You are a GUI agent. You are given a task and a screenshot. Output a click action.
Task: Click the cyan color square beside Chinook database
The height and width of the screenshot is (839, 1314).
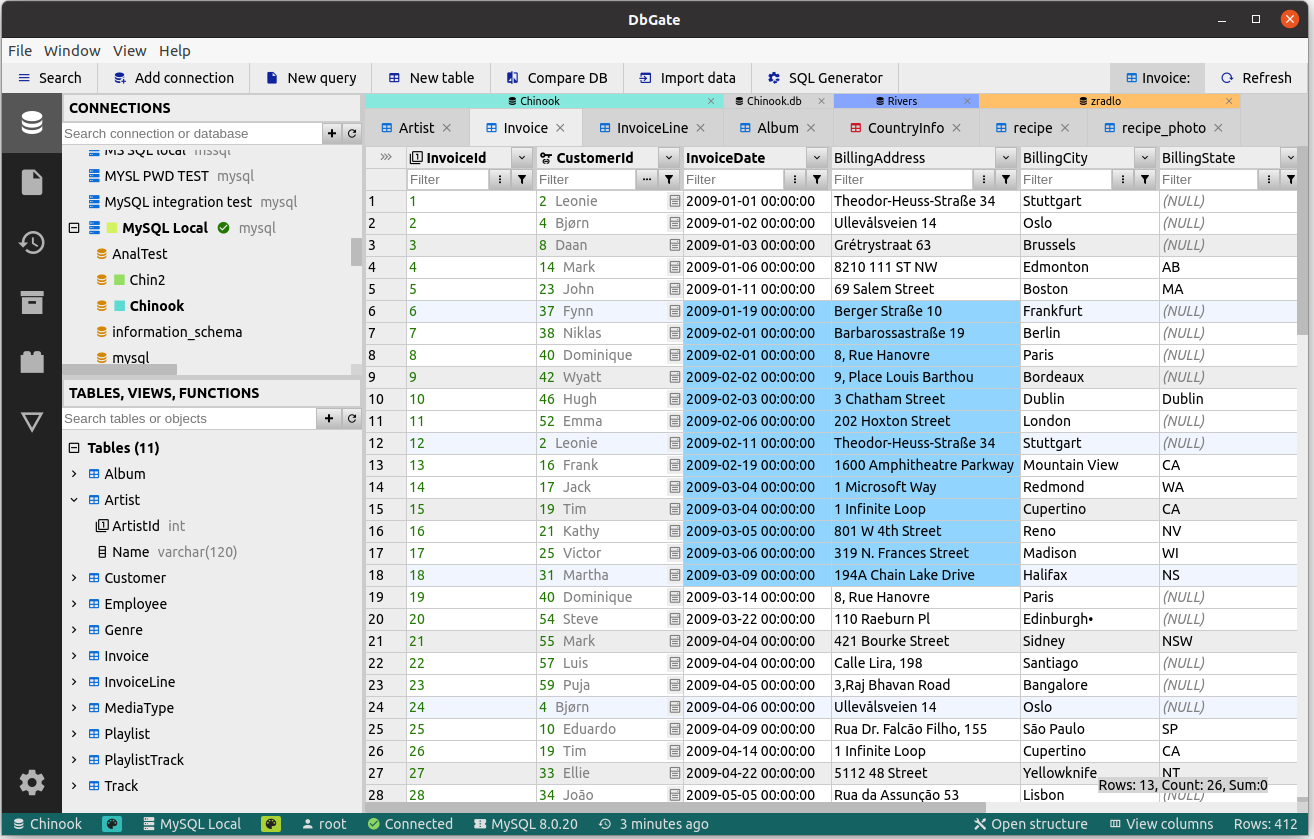[120, 306]
